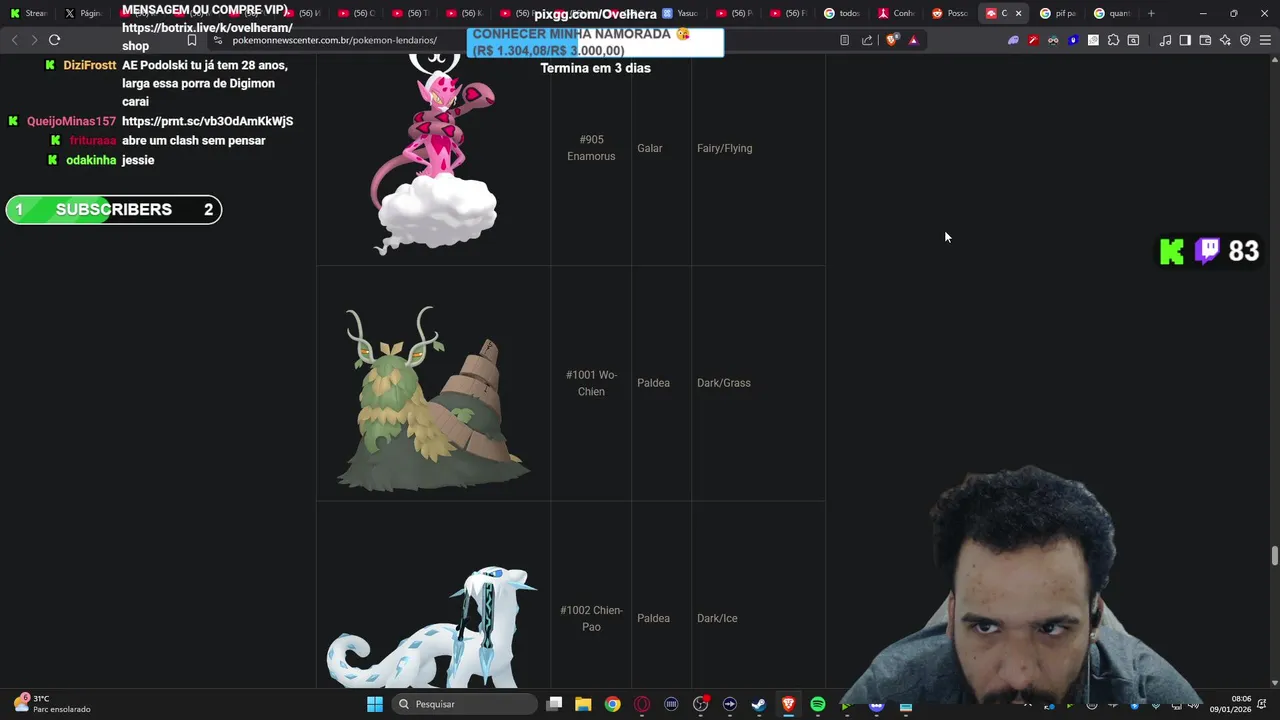Viewport: 1280px width, 720px height.
Task: Open reader mode icon in address bar
Action: click(844, 40)
